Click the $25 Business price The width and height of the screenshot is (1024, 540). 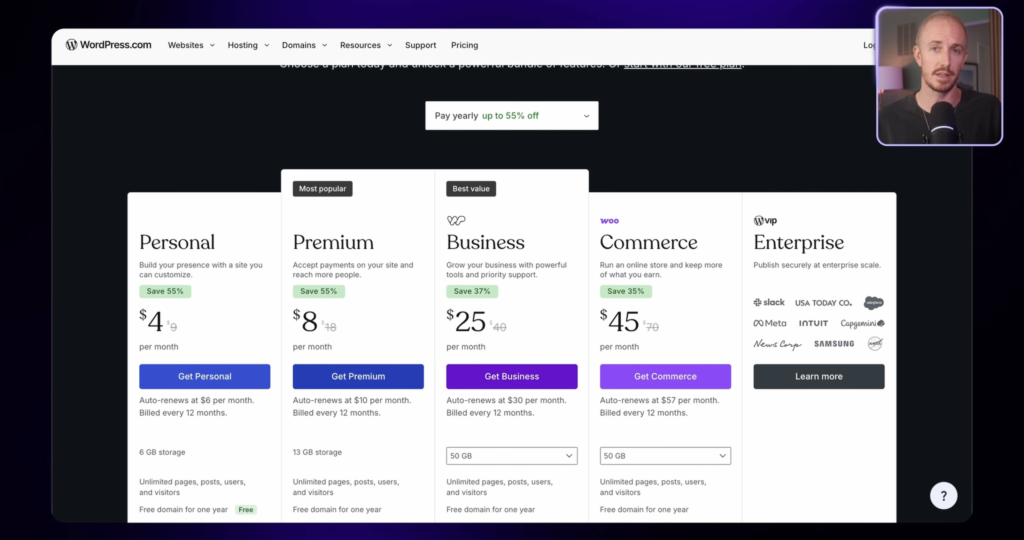[x=466, y=321]
